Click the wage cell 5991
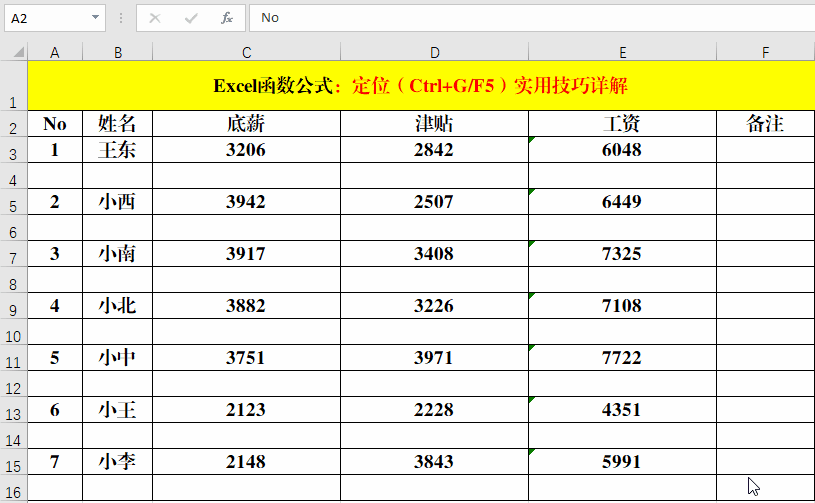 click(623, 461)
